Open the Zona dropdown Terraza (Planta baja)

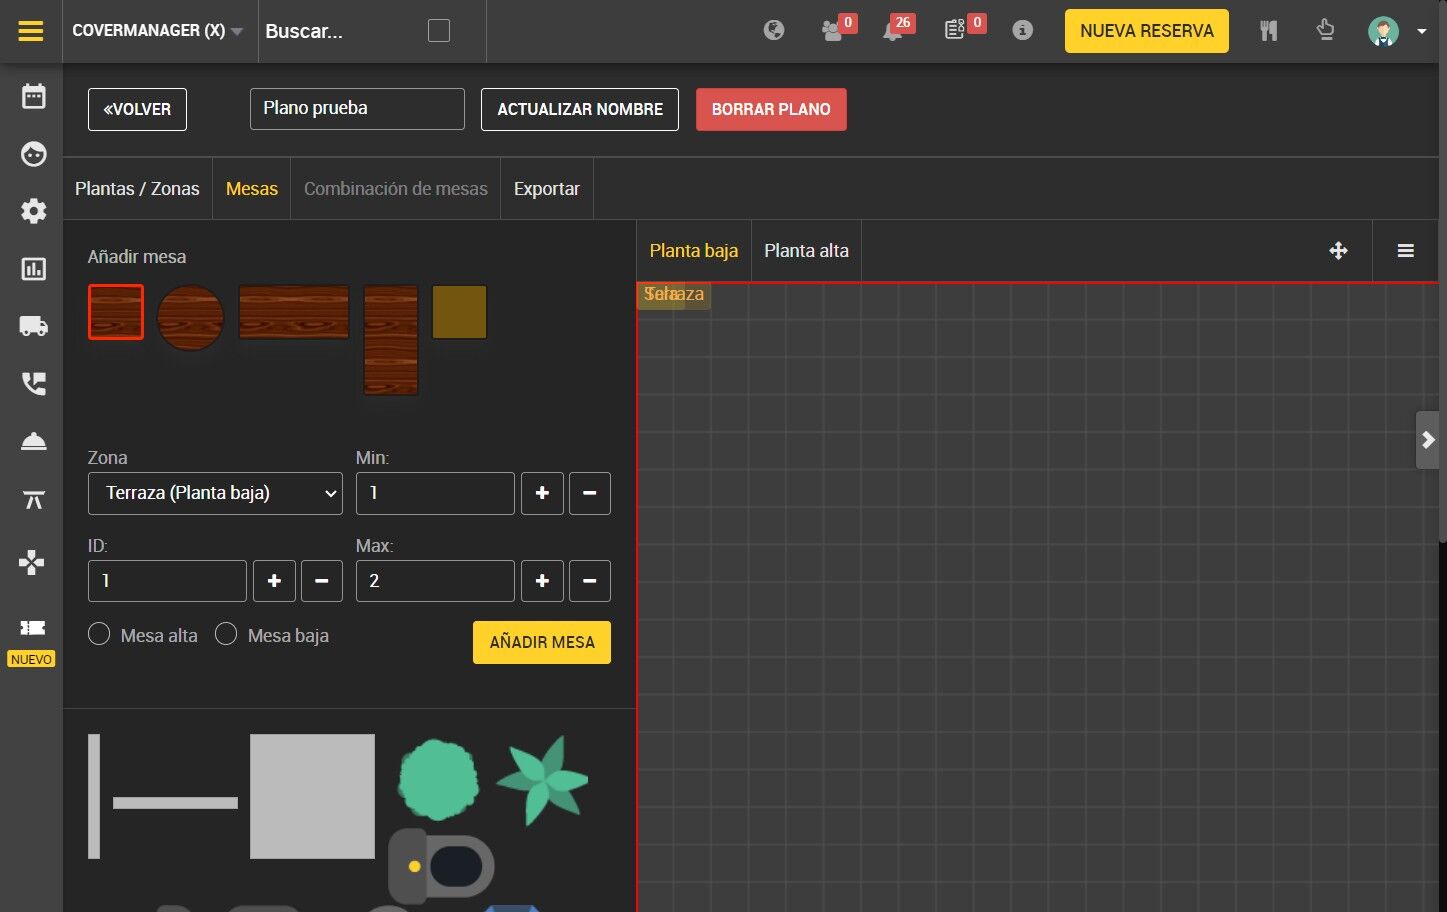pos(215,493)
